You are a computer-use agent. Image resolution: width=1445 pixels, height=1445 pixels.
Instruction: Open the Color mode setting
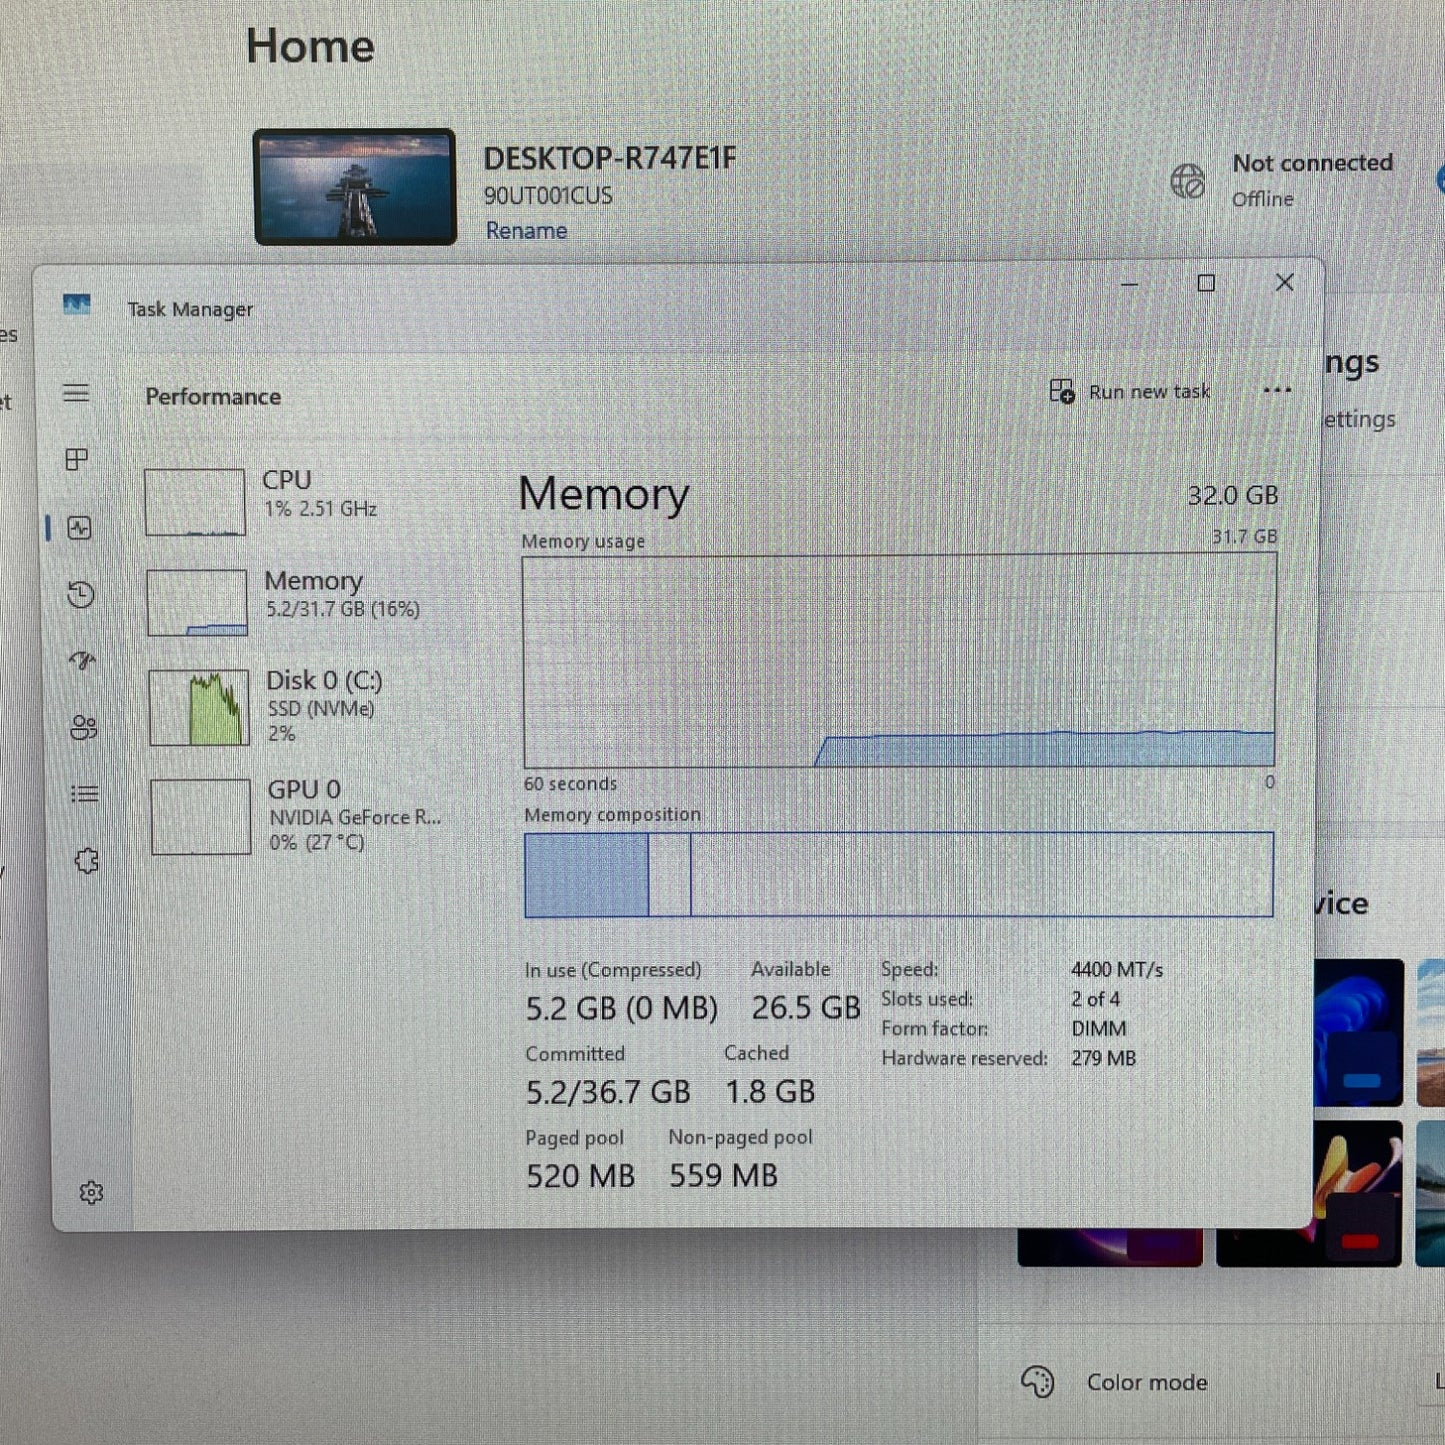1146,1382
